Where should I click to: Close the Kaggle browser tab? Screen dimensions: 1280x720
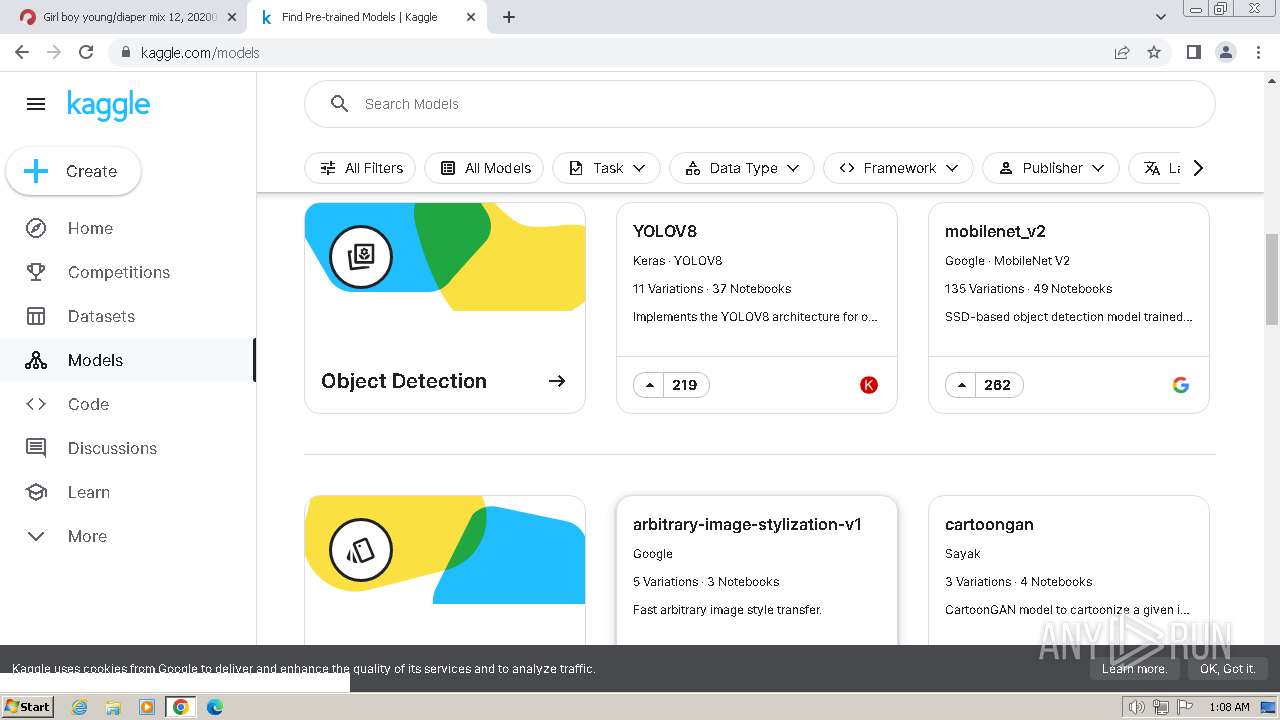470,17
